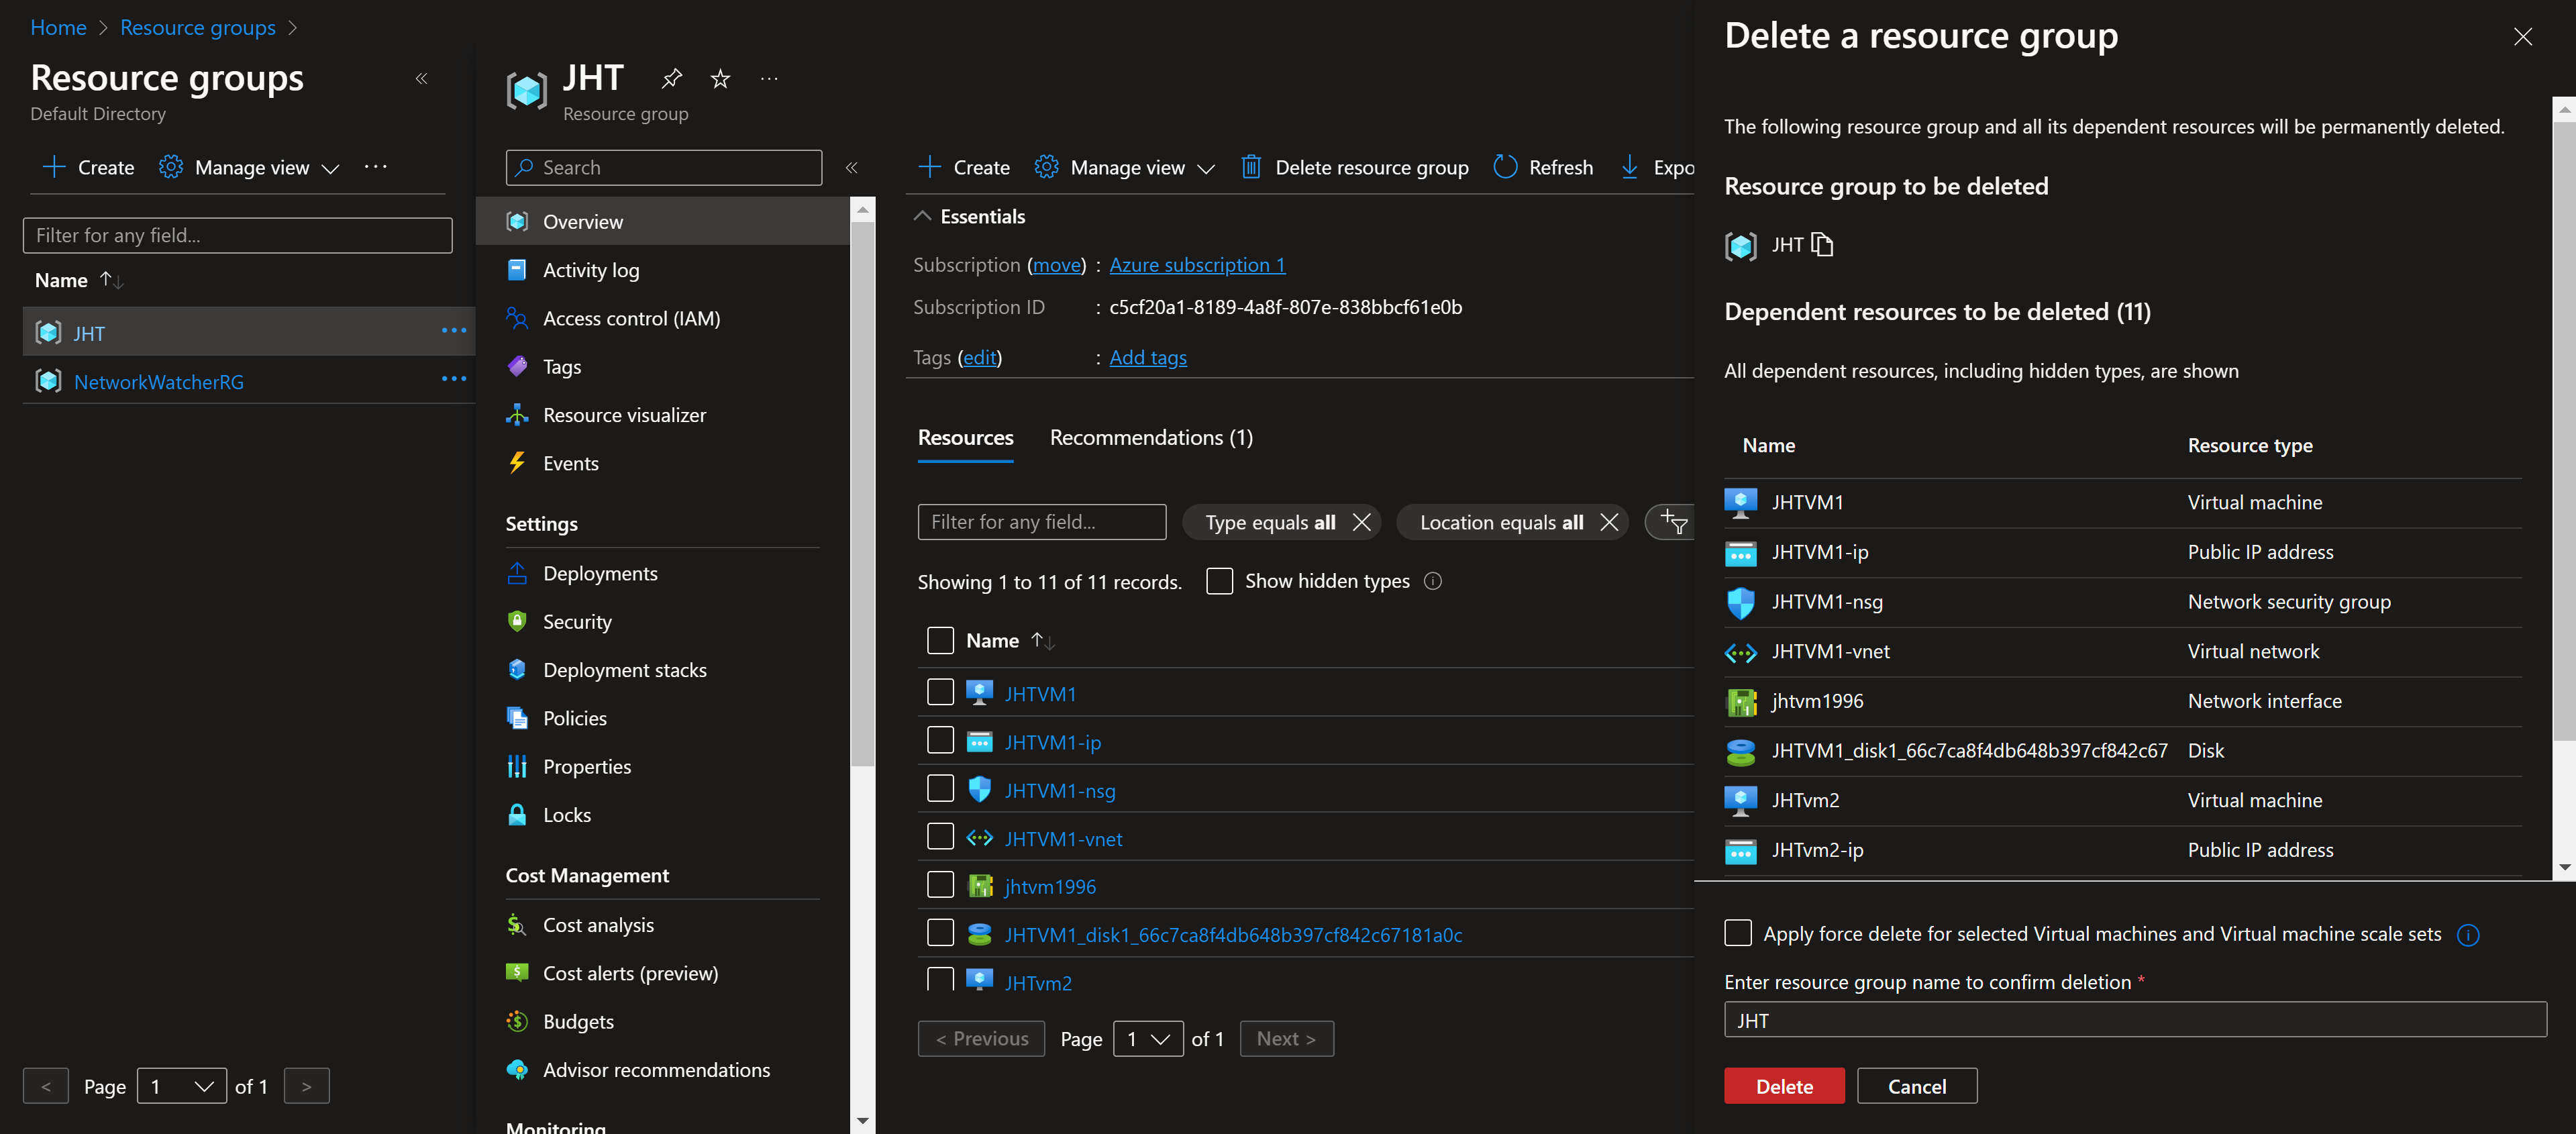Select the Resources tab
The height and width of the screenshot is (1134, 2576).
(x=965, y=438)
